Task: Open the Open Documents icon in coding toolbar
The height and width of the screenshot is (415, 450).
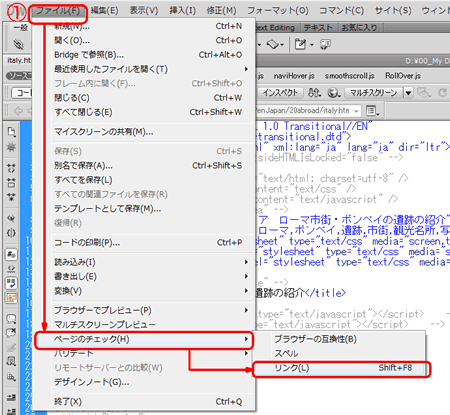Action: [x=11, y=132]
